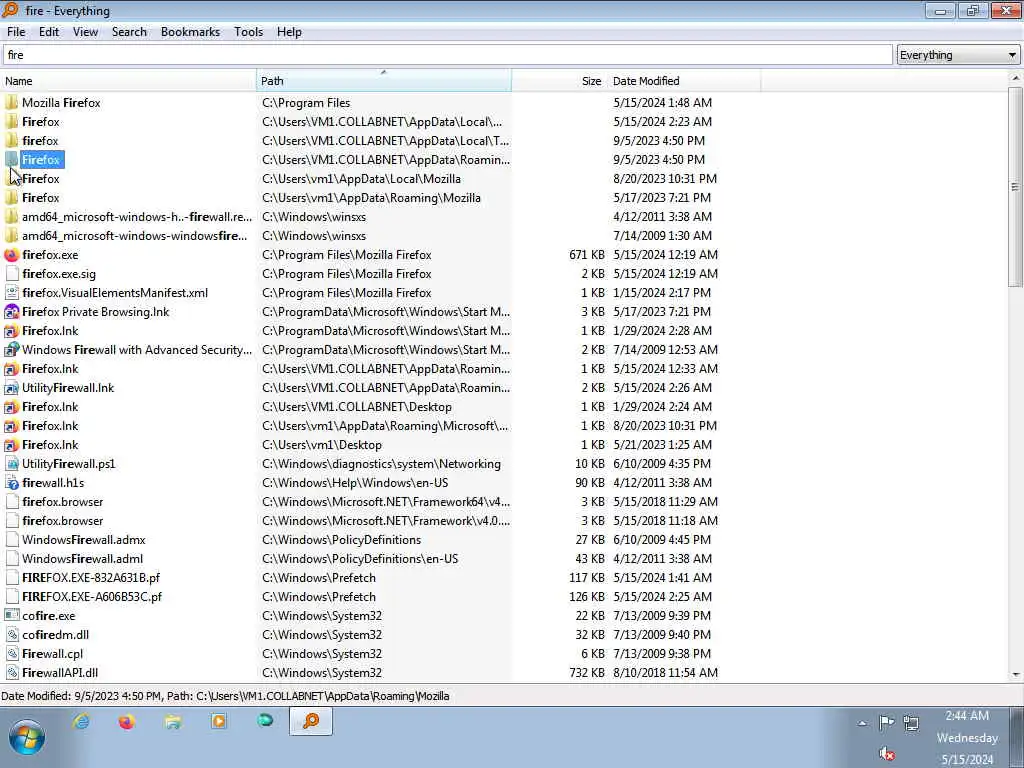Select the WindowsFirewall.adml file name
Screen dimensions: 1024x768
point(82,559)
